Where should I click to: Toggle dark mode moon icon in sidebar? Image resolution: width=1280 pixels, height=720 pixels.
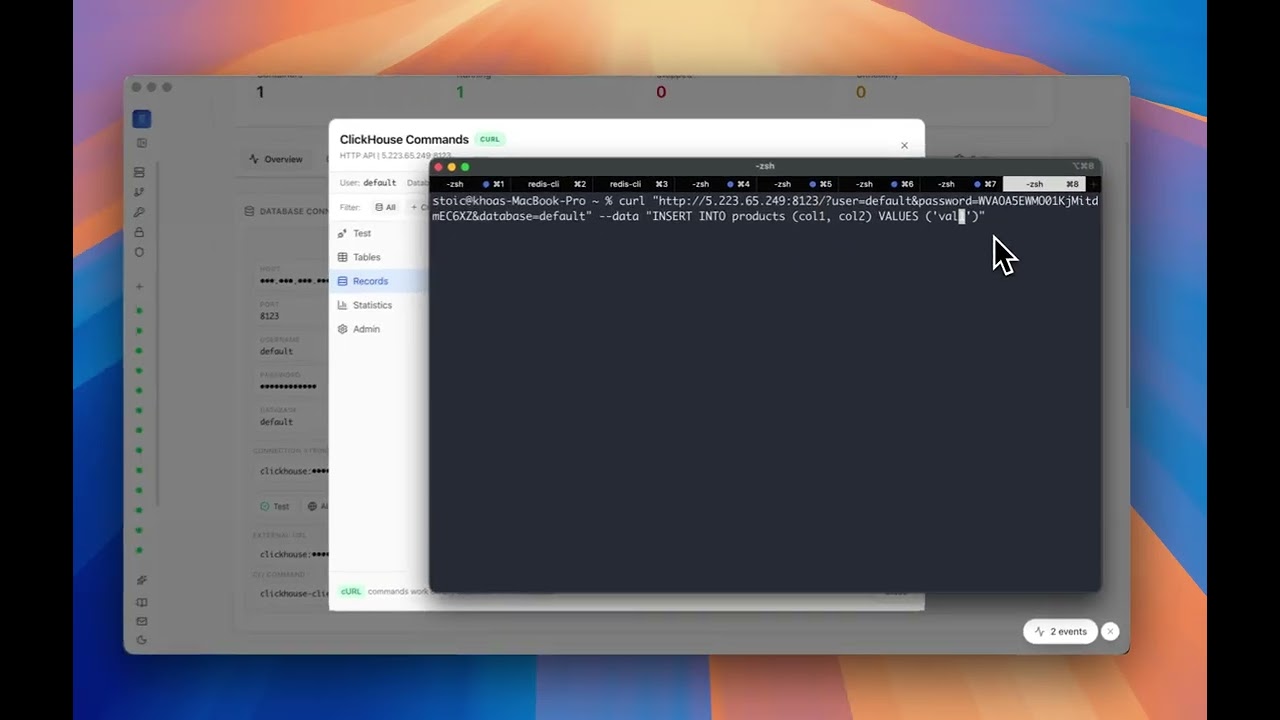[x=141, y=640]
